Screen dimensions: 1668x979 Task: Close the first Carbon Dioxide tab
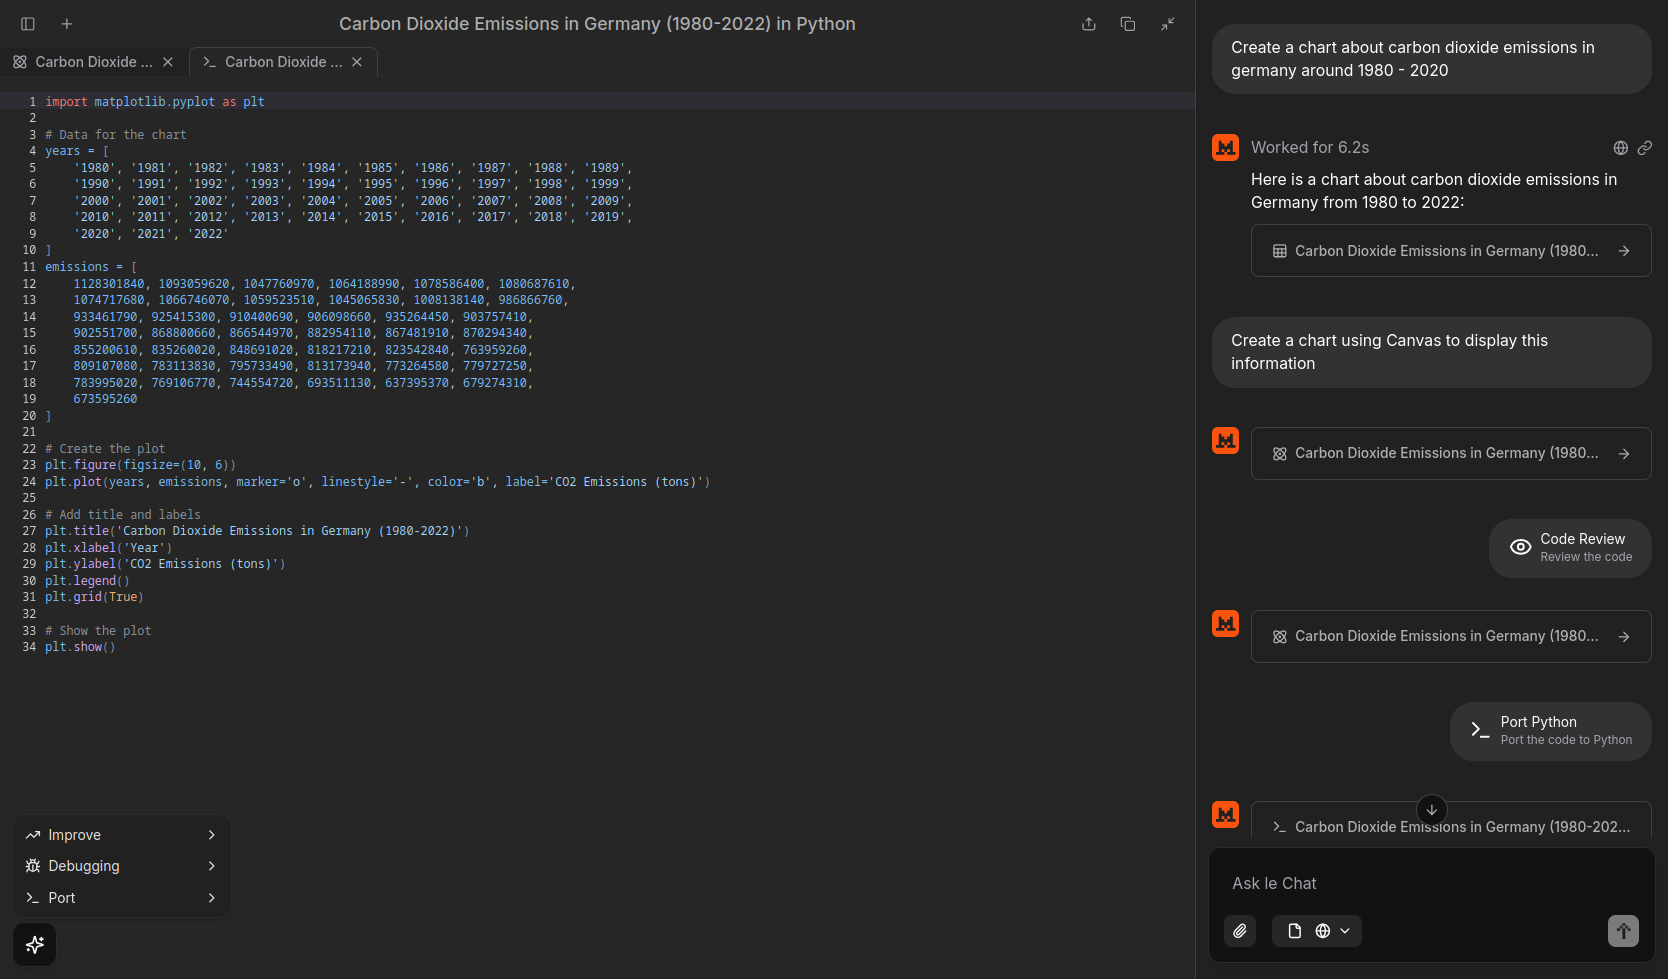click(168, 62)
